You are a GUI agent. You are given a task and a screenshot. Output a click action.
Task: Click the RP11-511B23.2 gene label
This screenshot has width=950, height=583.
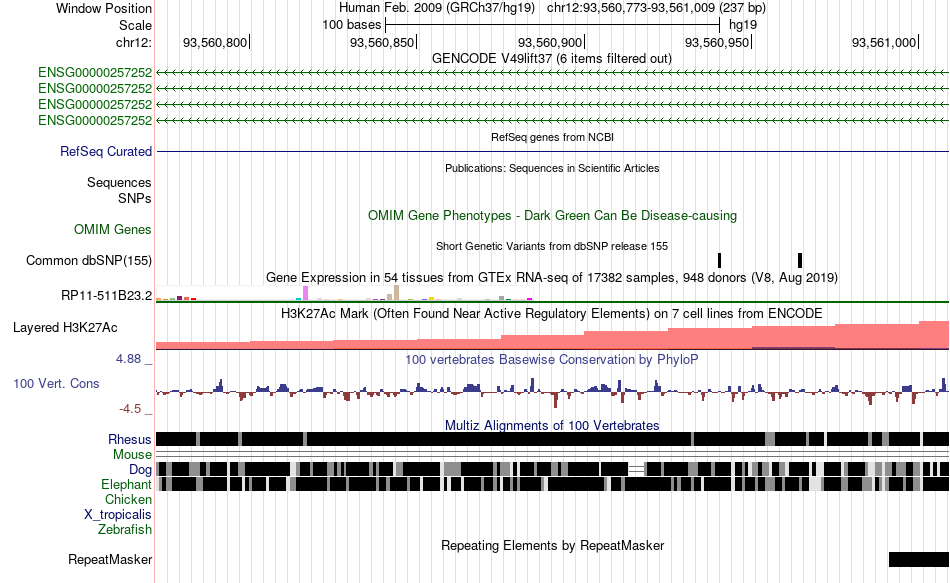point(107,296)
